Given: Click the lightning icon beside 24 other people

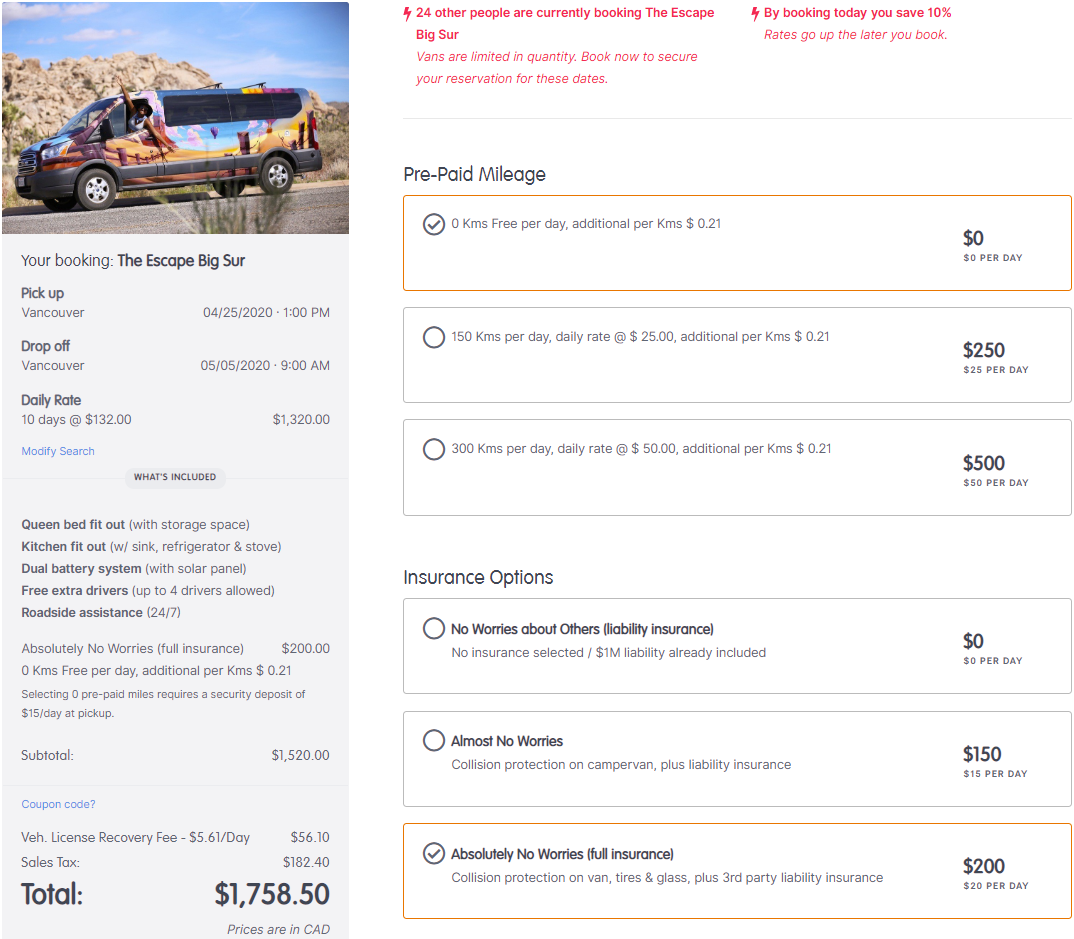Looking at the screenshot, I should click(407, 14).
